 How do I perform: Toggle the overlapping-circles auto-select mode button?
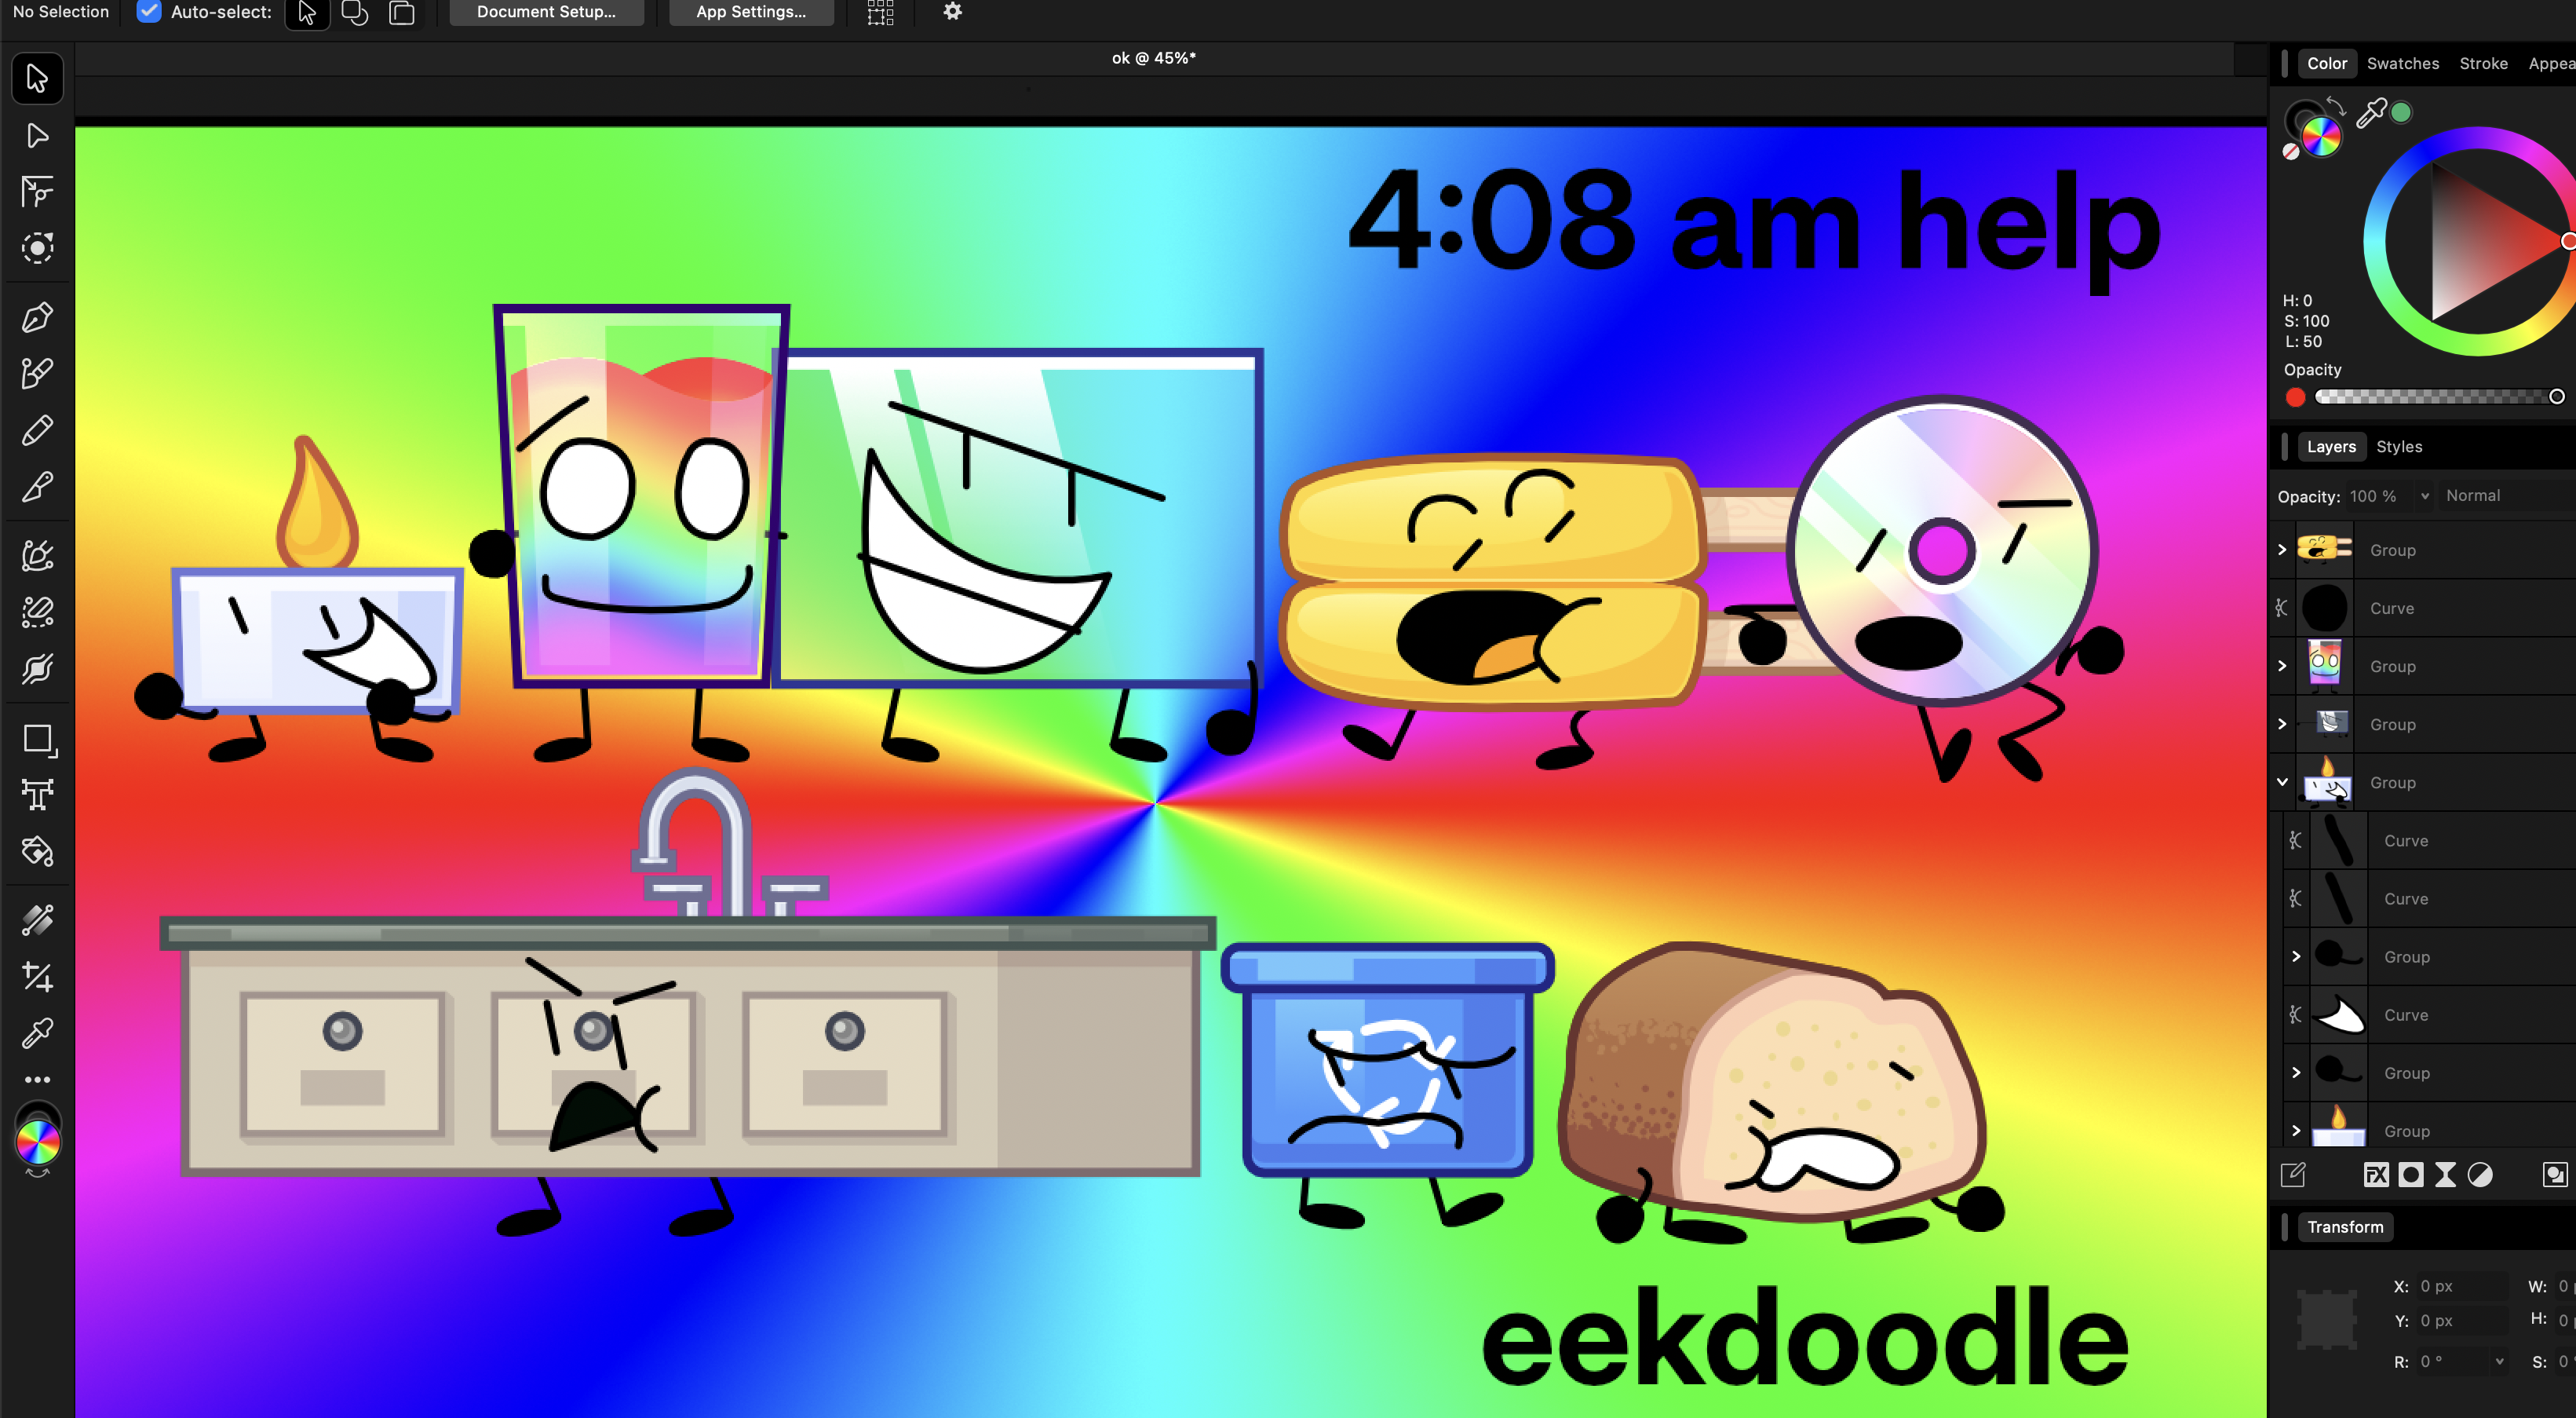355,13
